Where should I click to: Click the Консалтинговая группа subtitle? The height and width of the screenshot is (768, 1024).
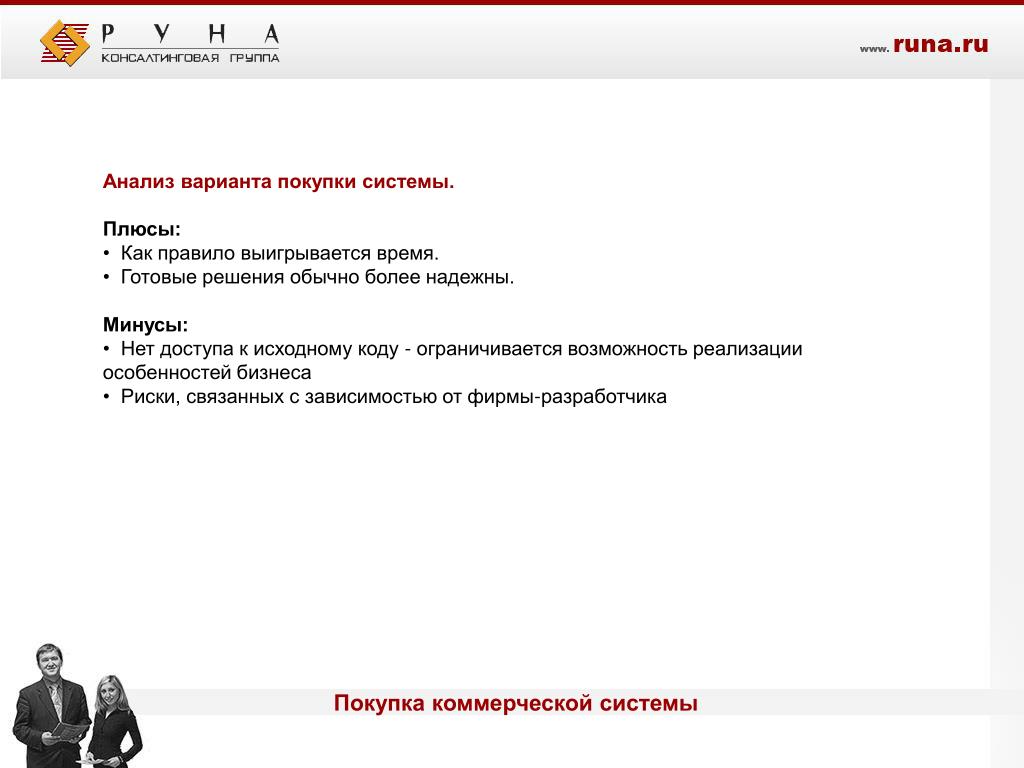tap(190, 58)
